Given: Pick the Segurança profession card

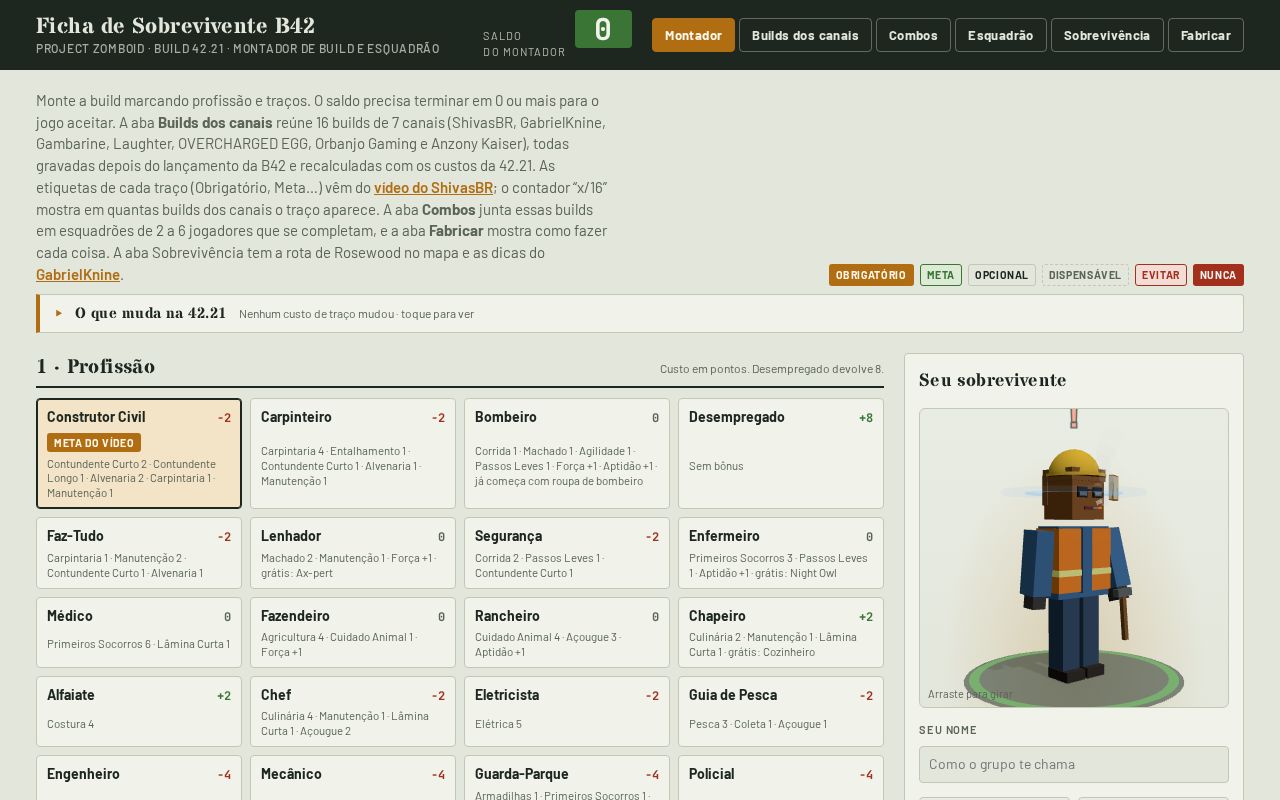Looking at the screenshot, I should pos(567,553).
